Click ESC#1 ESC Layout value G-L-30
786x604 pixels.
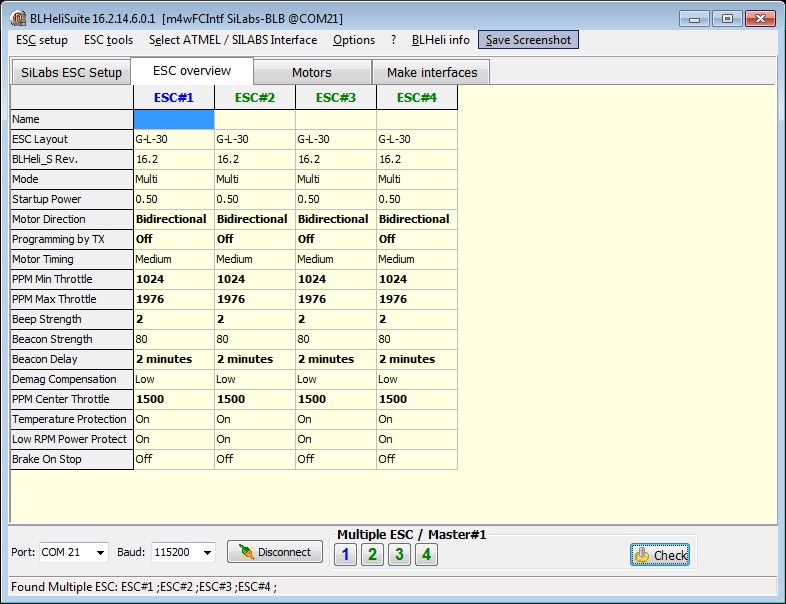174,139
